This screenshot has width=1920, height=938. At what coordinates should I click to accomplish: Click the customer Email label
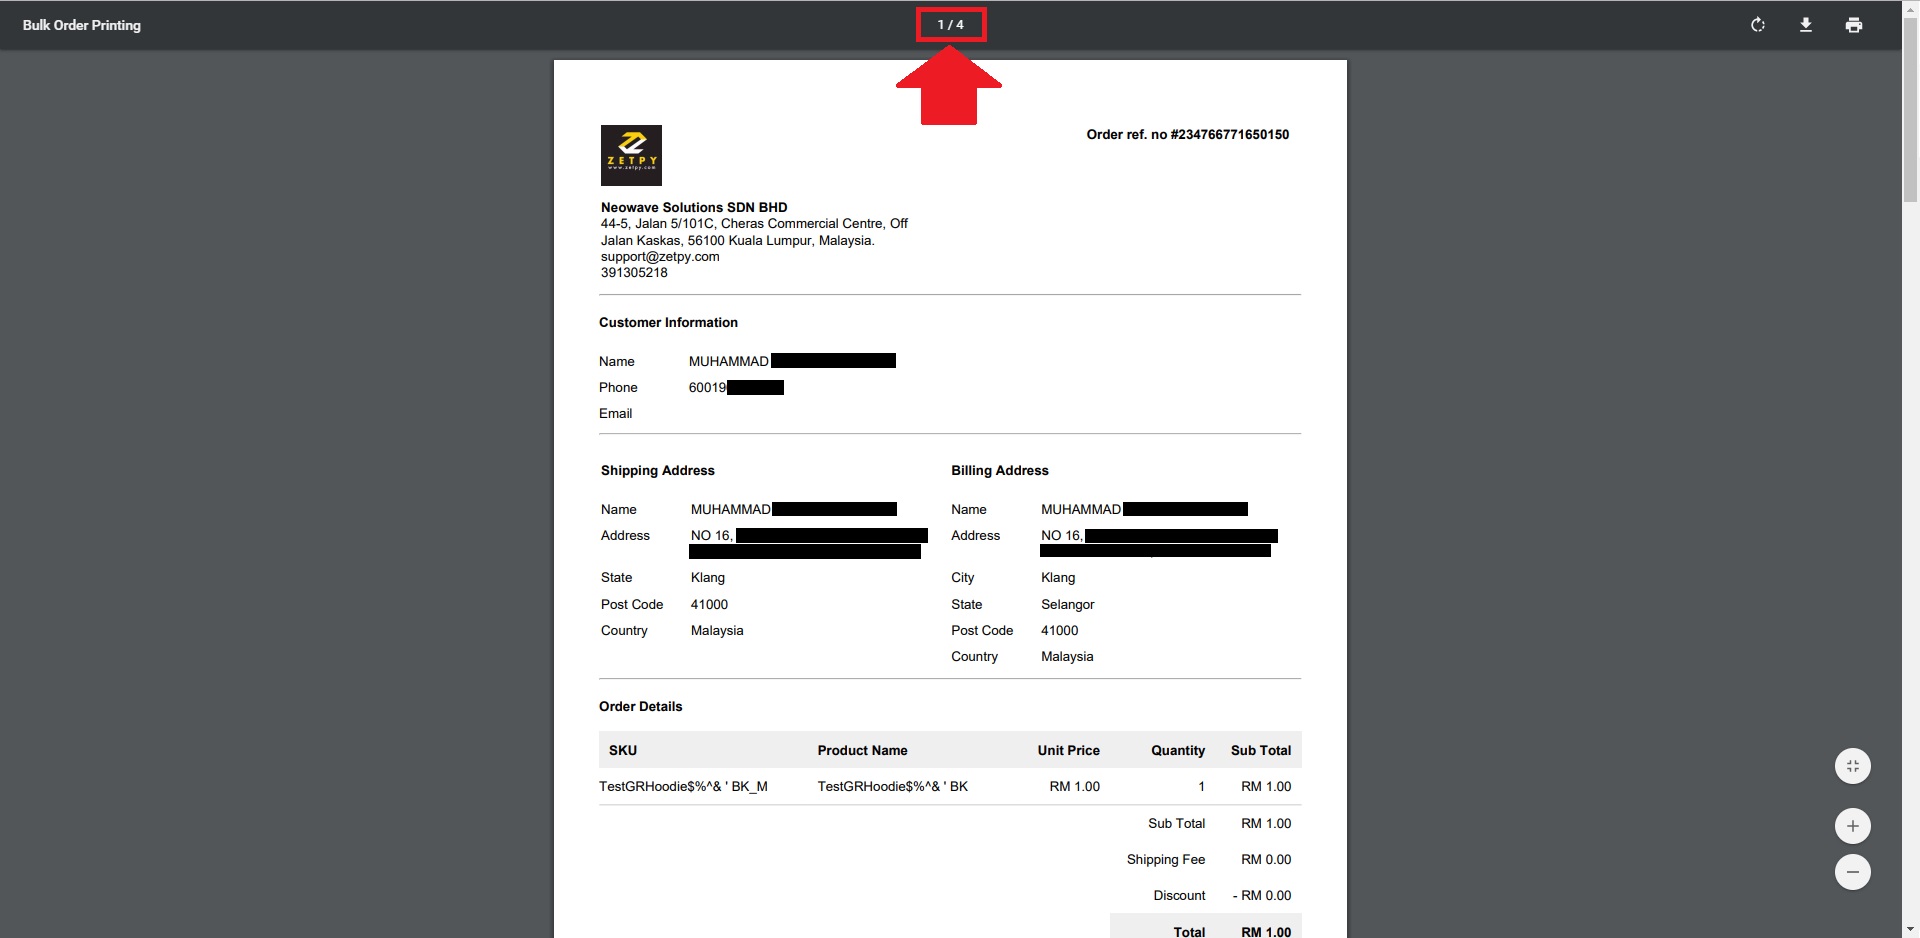tap(615, 413)
